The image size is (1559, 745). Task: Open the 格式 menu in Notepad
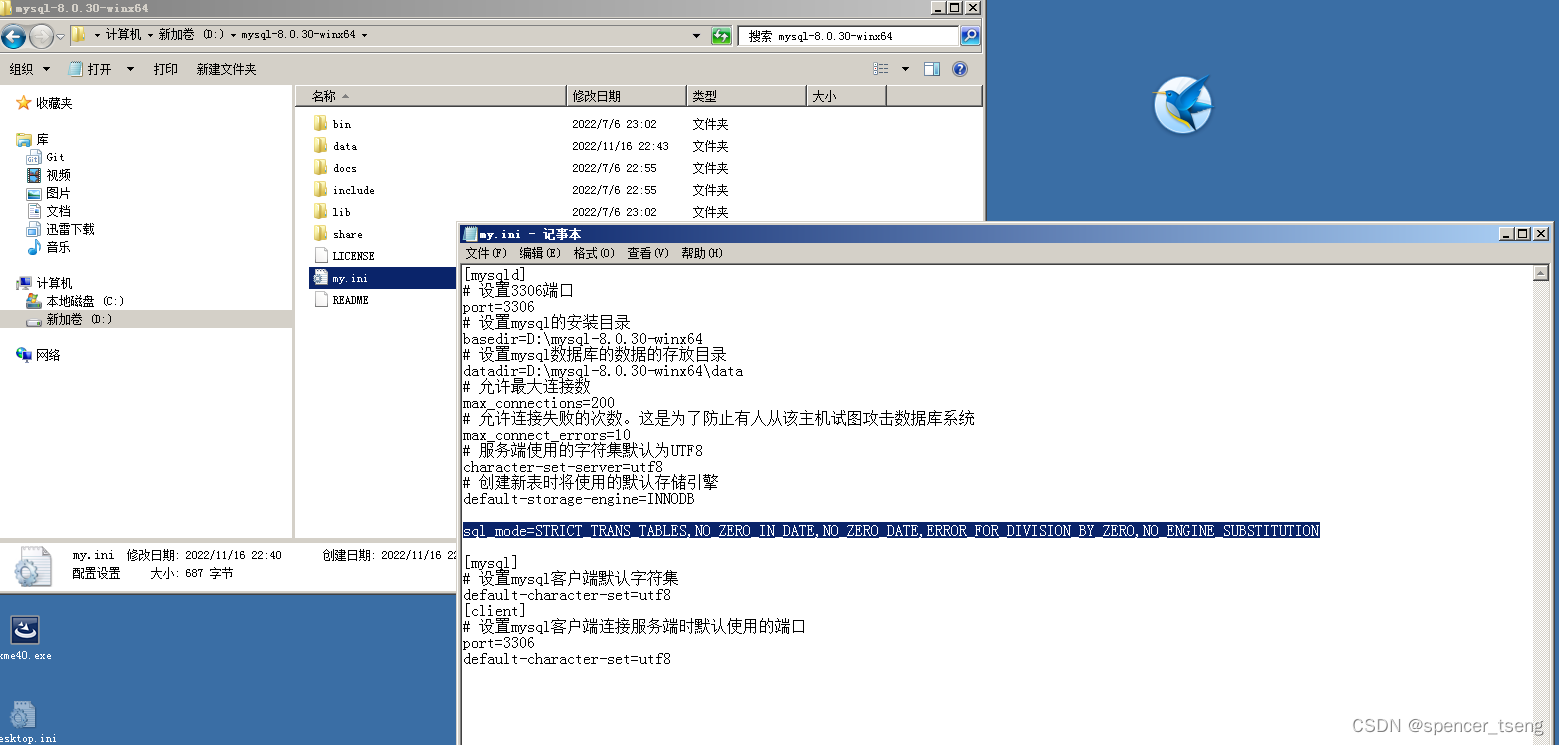pos(593,253)
